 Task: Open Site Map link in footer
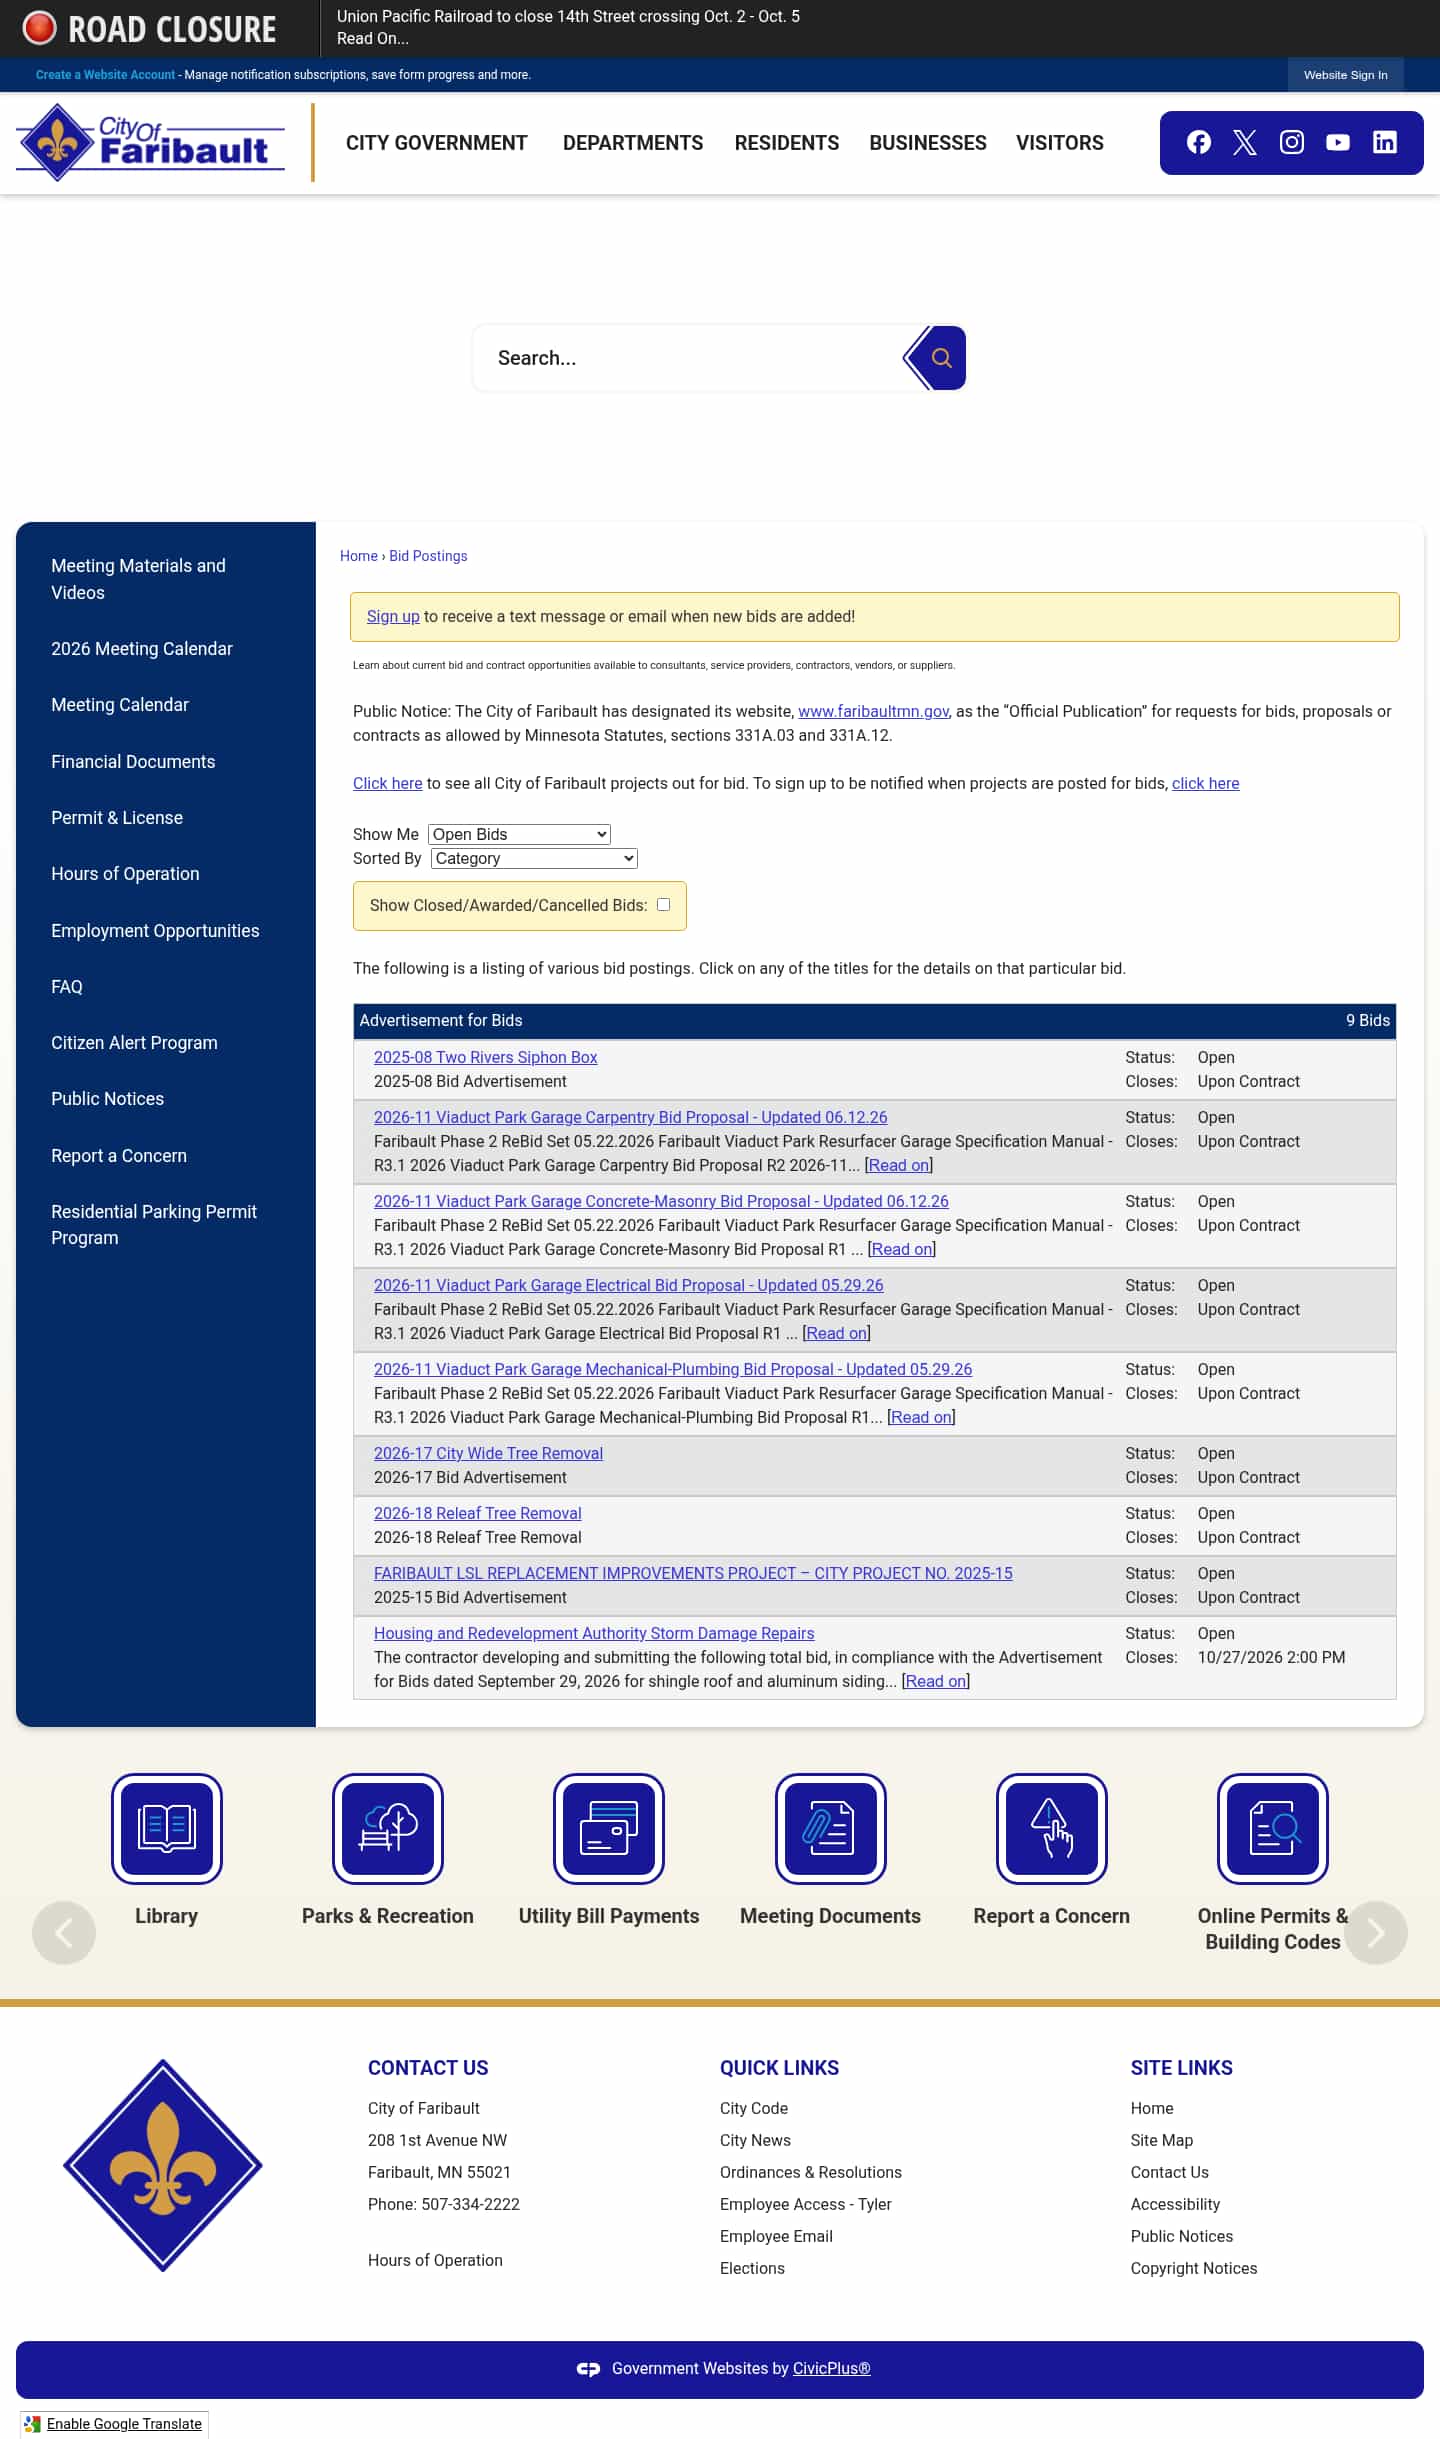pyautogui.click(x=1162, y=2140)
